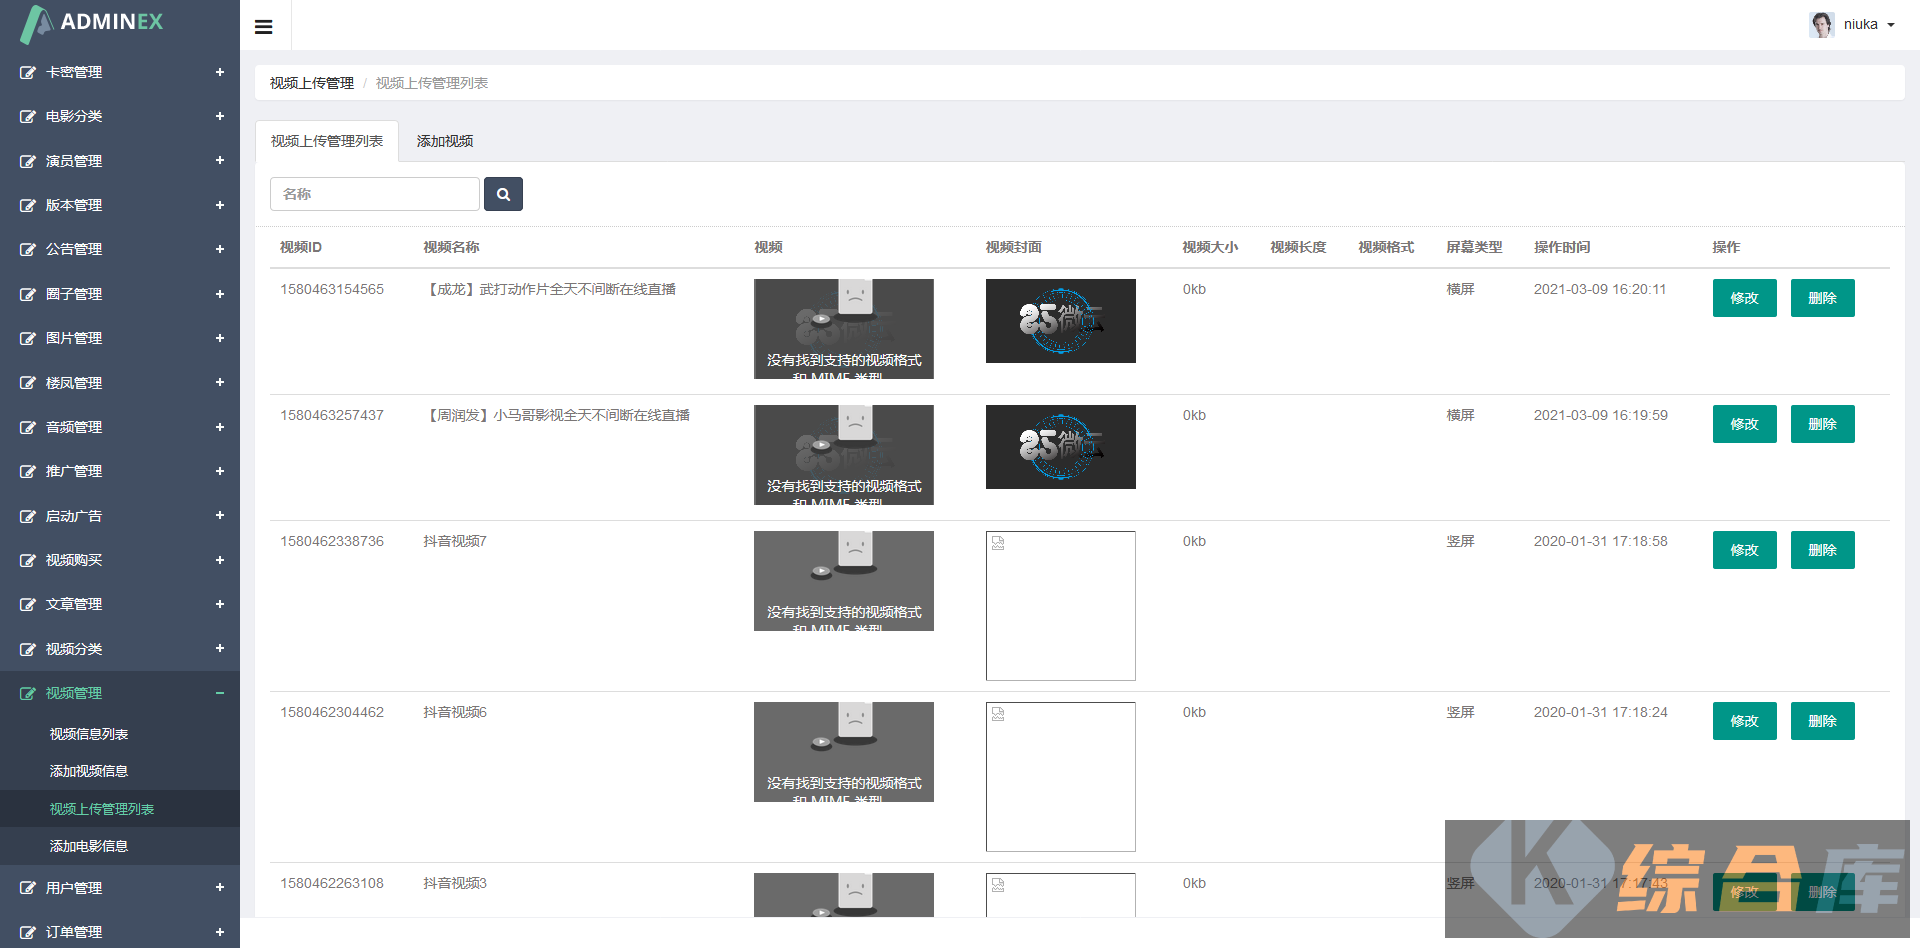Click edit icon beside 文章管理
The image size is (1920, 948).
coord(28,604)
